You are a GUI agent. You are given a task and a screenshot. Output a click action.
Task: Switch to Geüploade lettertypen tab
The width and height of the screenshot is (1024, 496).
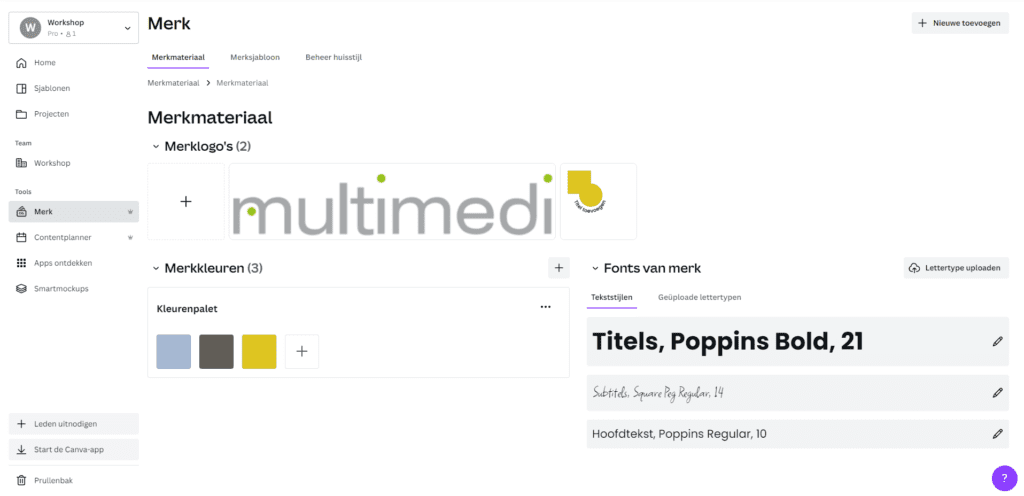point(699,297)
